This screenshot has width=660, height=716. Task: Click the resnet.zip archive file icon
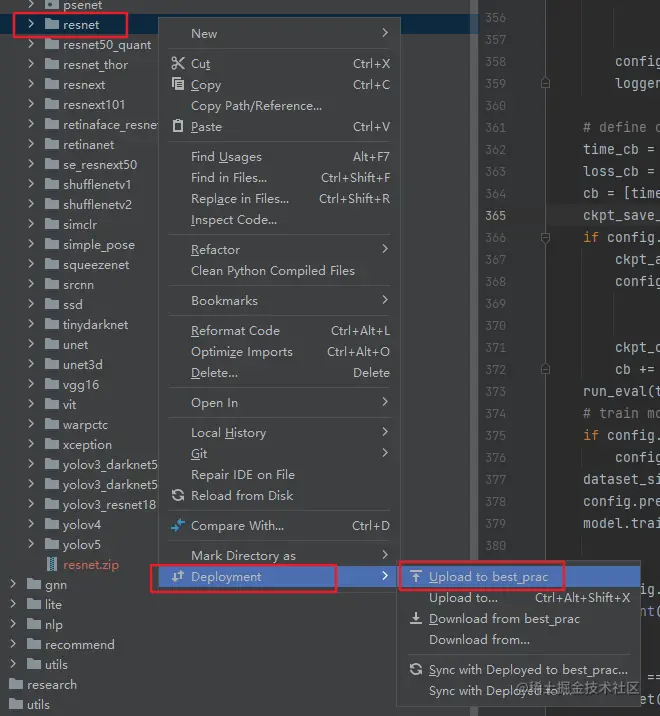tap(52, 564)
